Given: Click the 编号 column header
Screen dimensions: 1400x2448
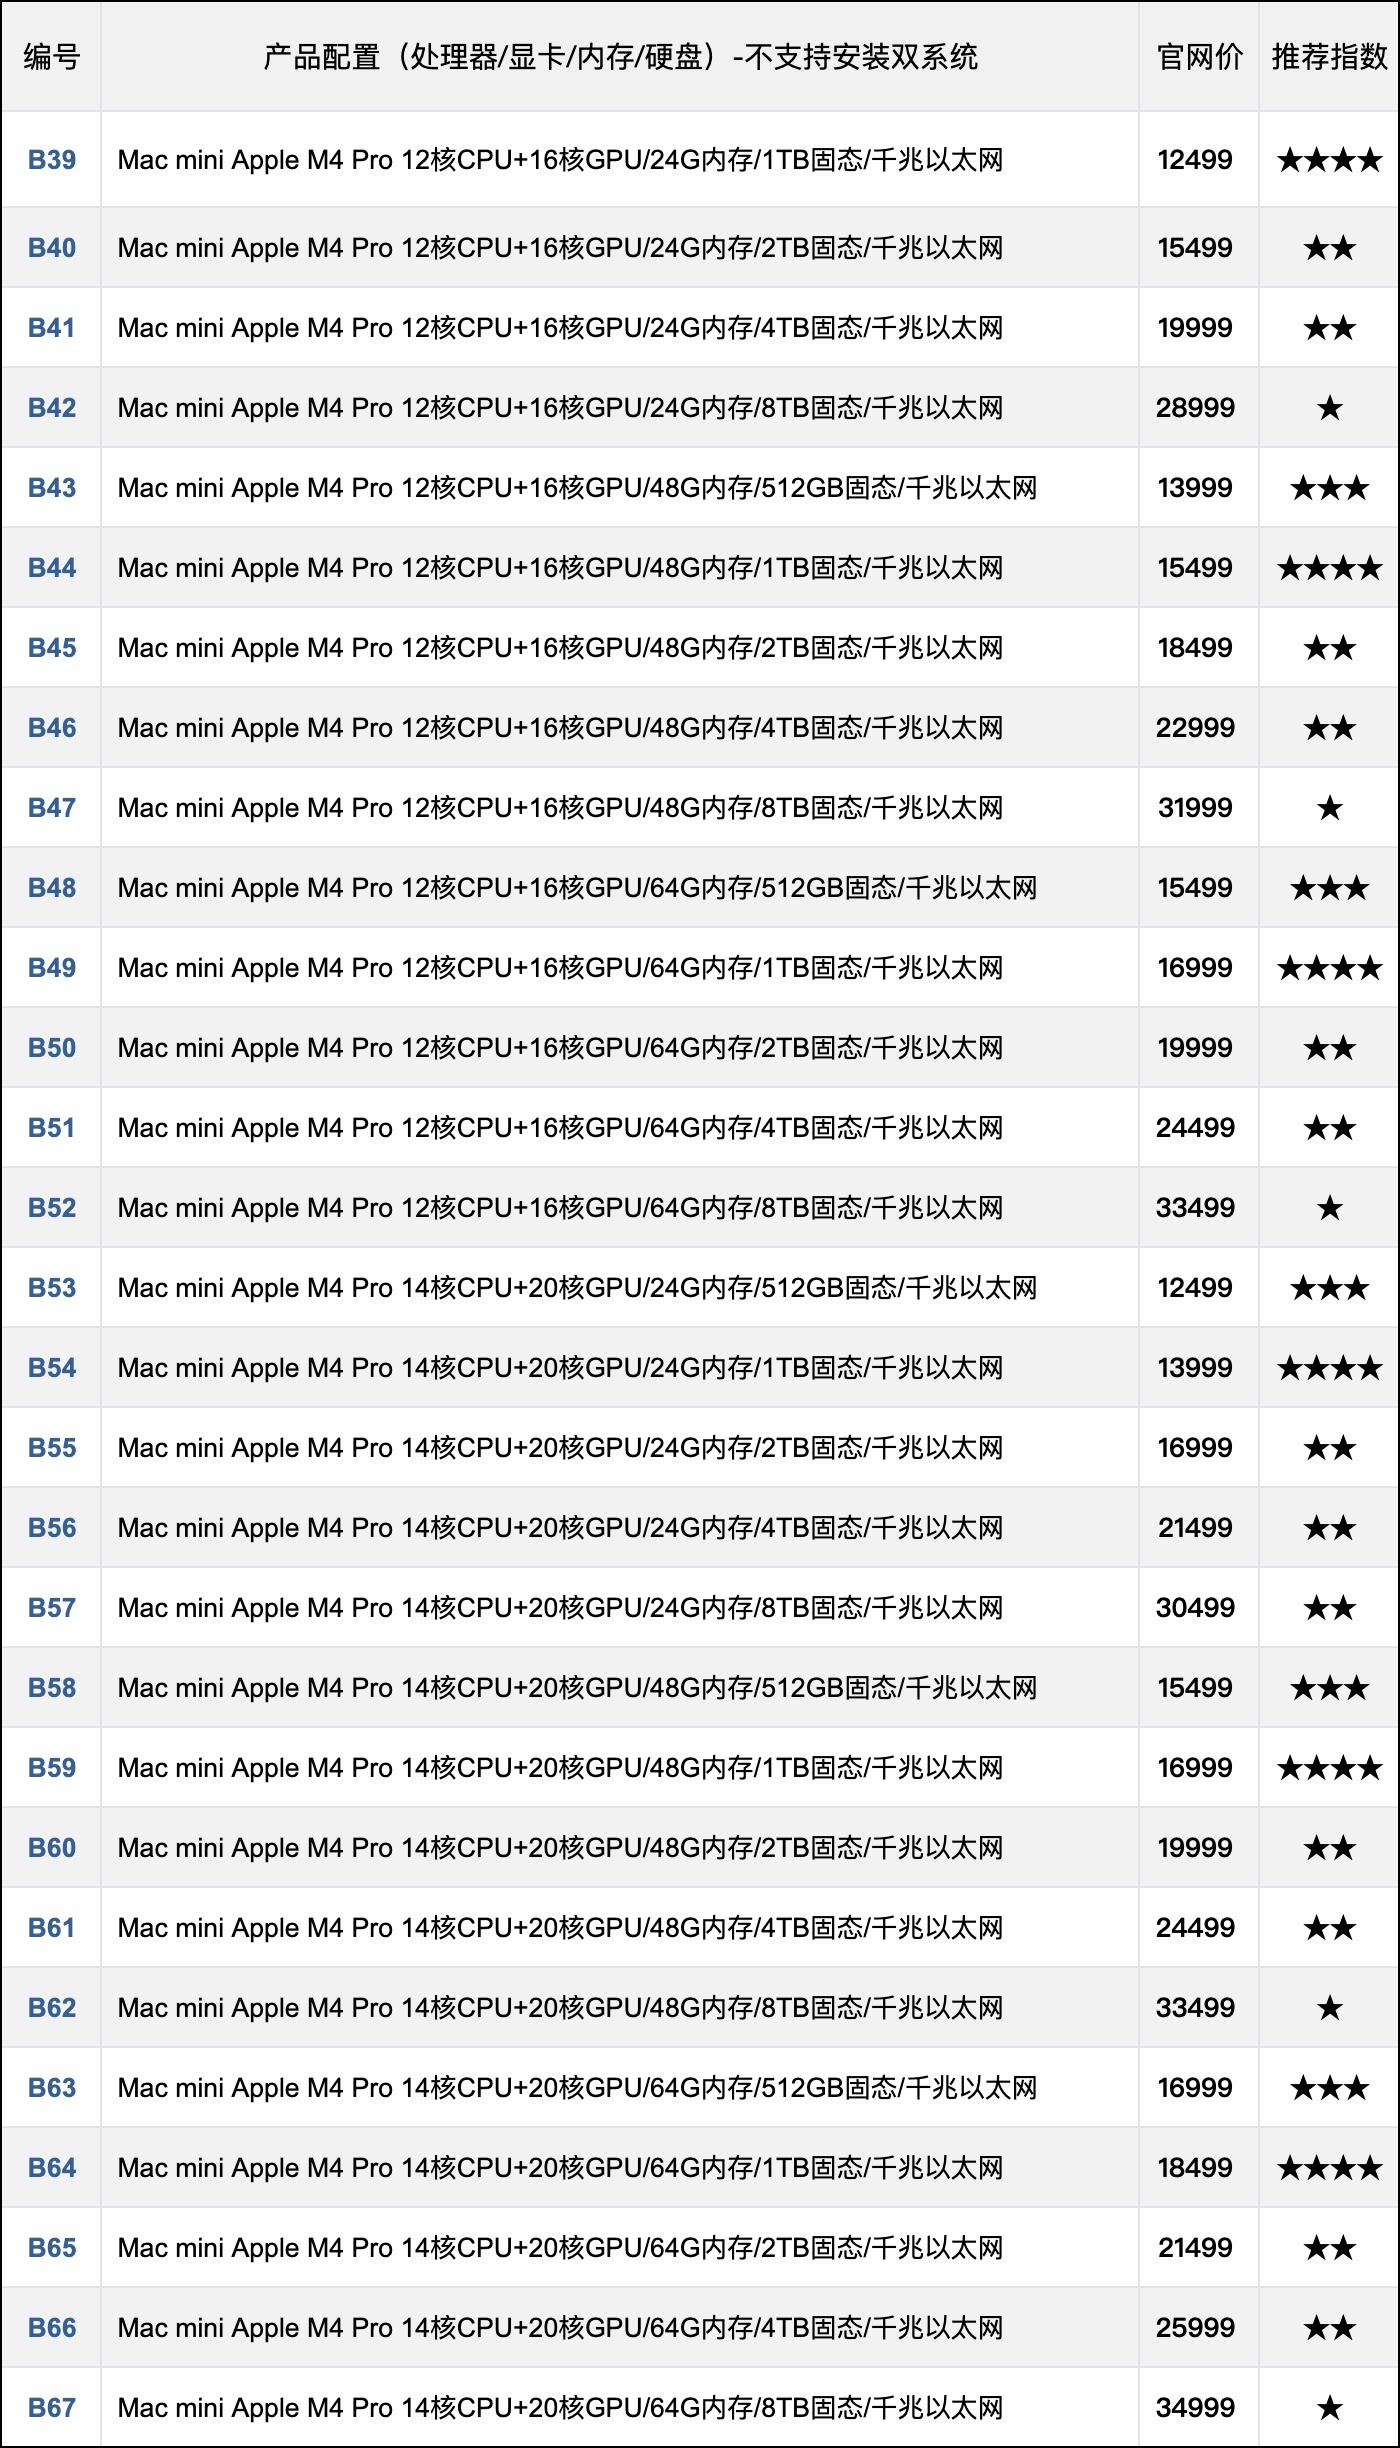Looking at the screenshot, I should point(52,57).
